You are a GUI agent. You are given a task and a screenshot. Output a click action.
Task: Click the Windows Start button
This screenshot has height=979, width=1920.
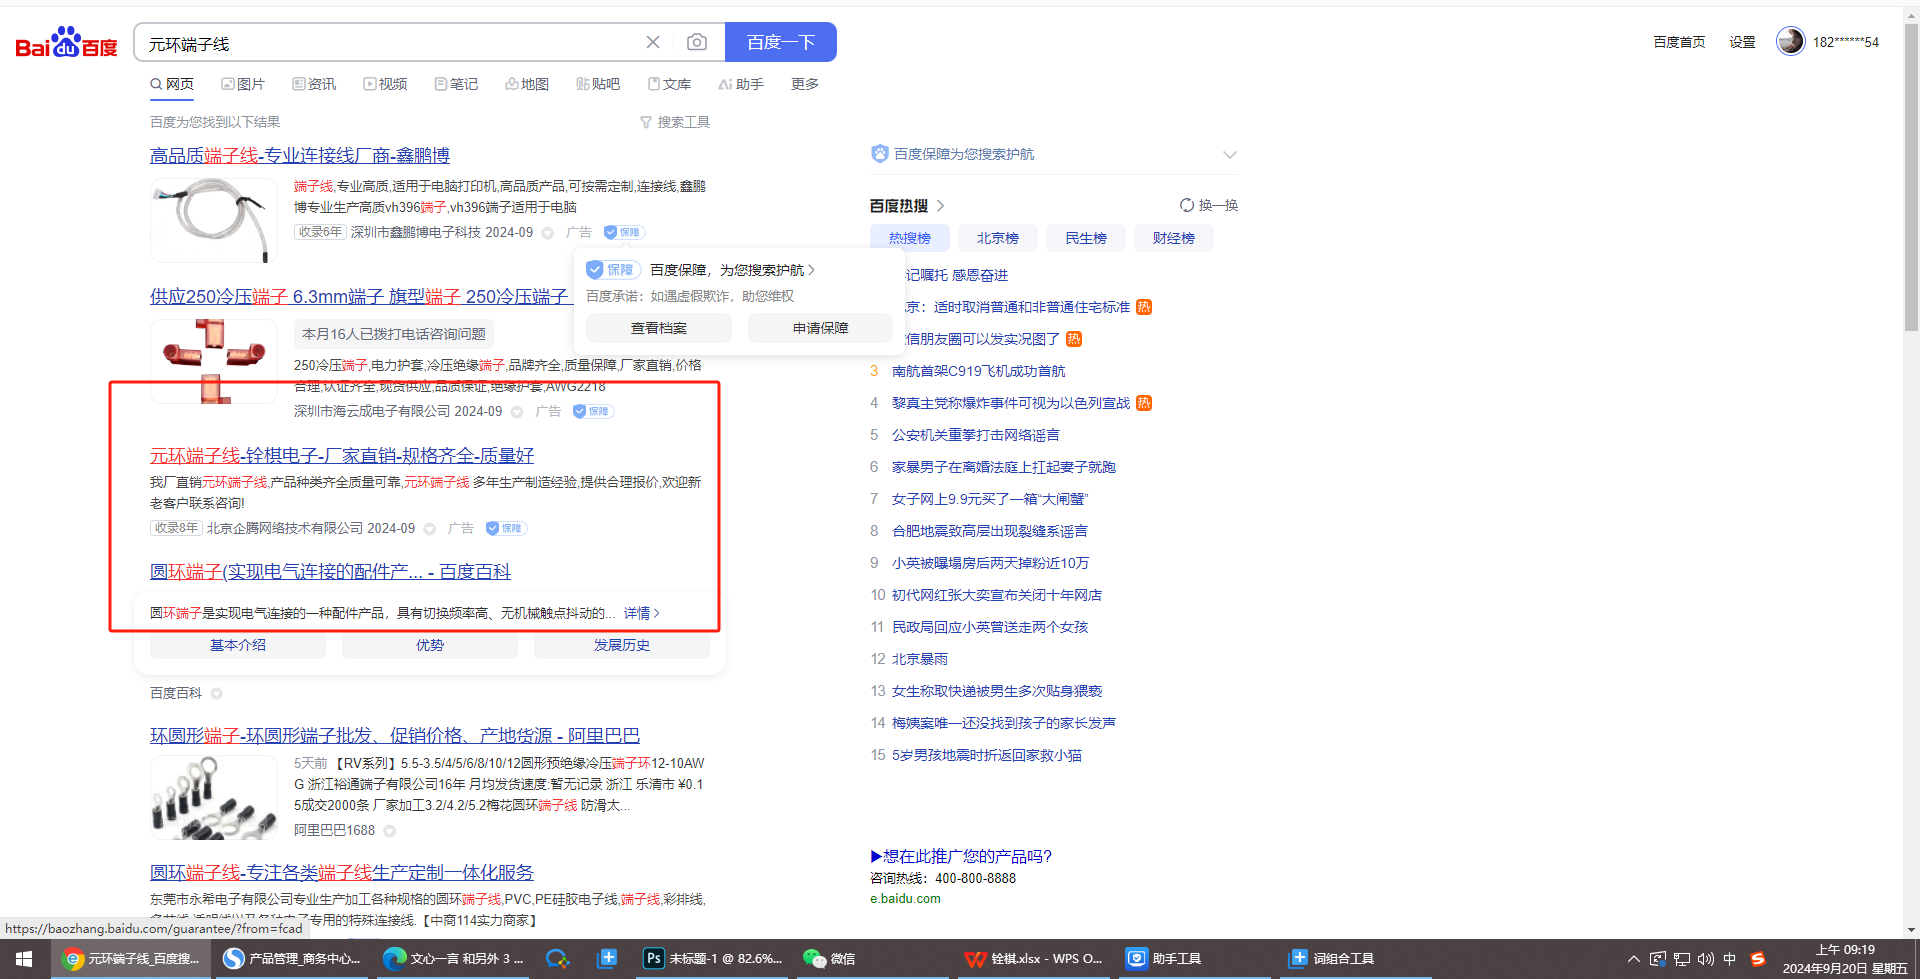pyautogui.click(x=24, y=958)
